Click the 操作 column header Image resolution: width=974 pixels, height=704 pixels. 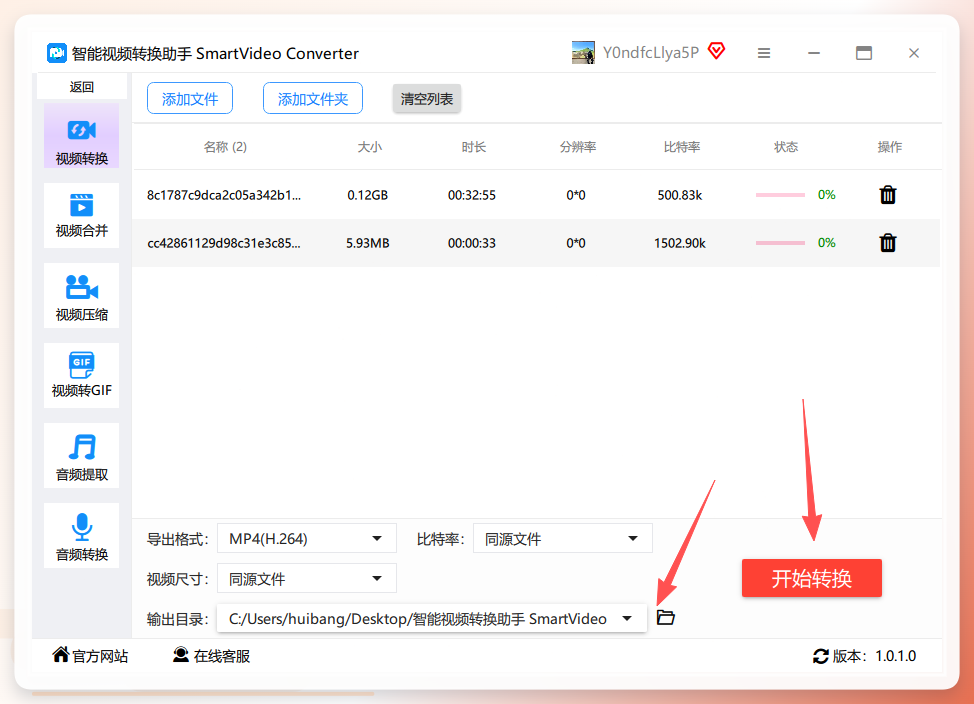tap(890, 147)
